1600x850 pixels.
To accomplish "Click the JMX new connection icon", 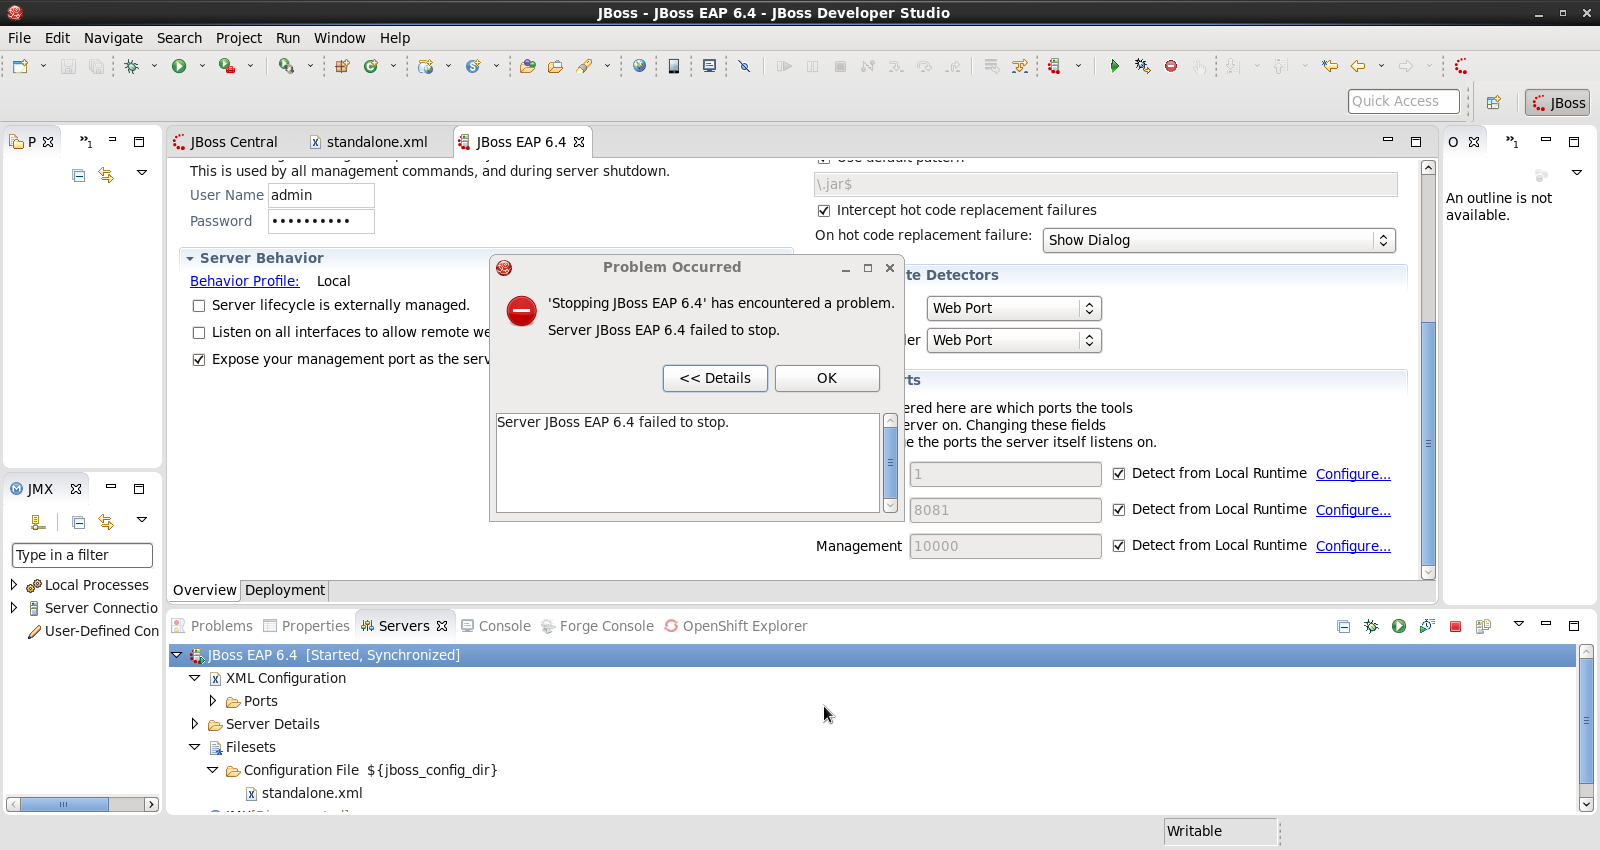I will (x=38, y=522).
